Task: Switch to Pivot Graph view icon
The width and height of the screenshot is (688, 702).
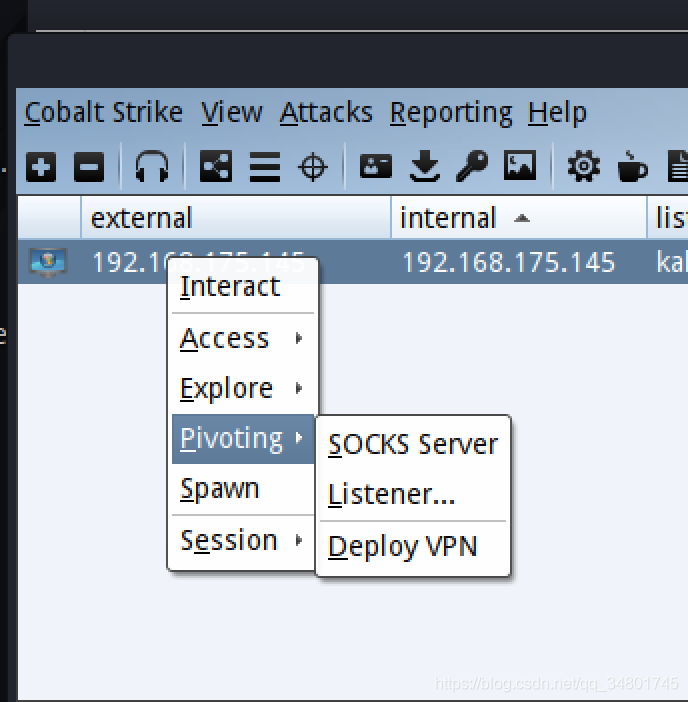Action: coord(216,166)
